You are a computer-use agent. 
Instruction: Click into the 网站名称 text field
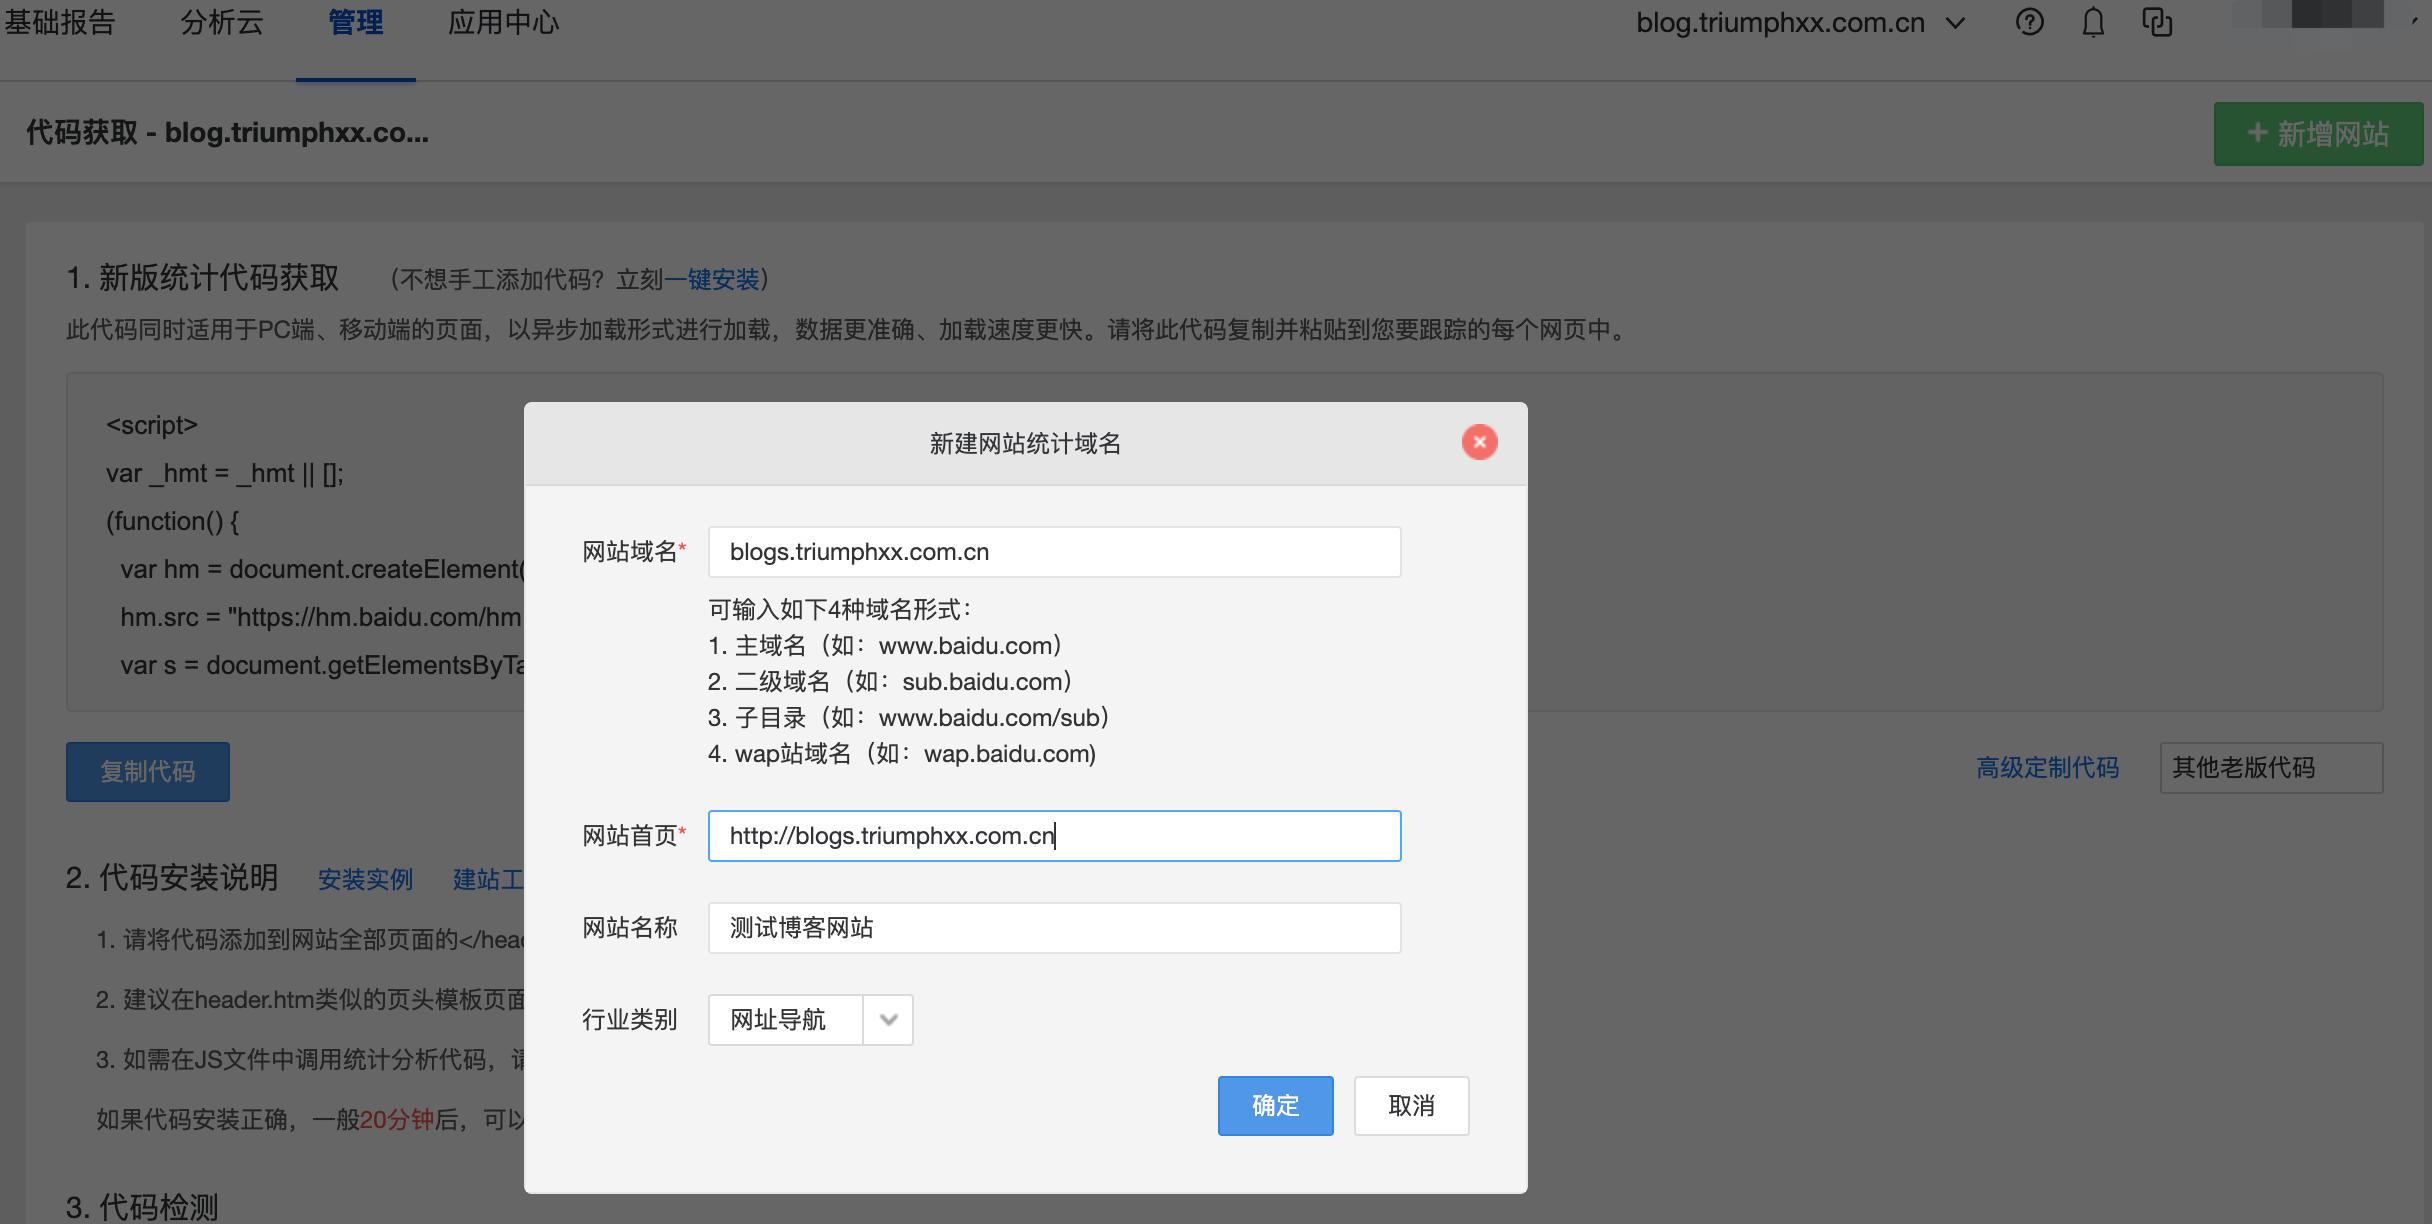tap(1054, 928)
